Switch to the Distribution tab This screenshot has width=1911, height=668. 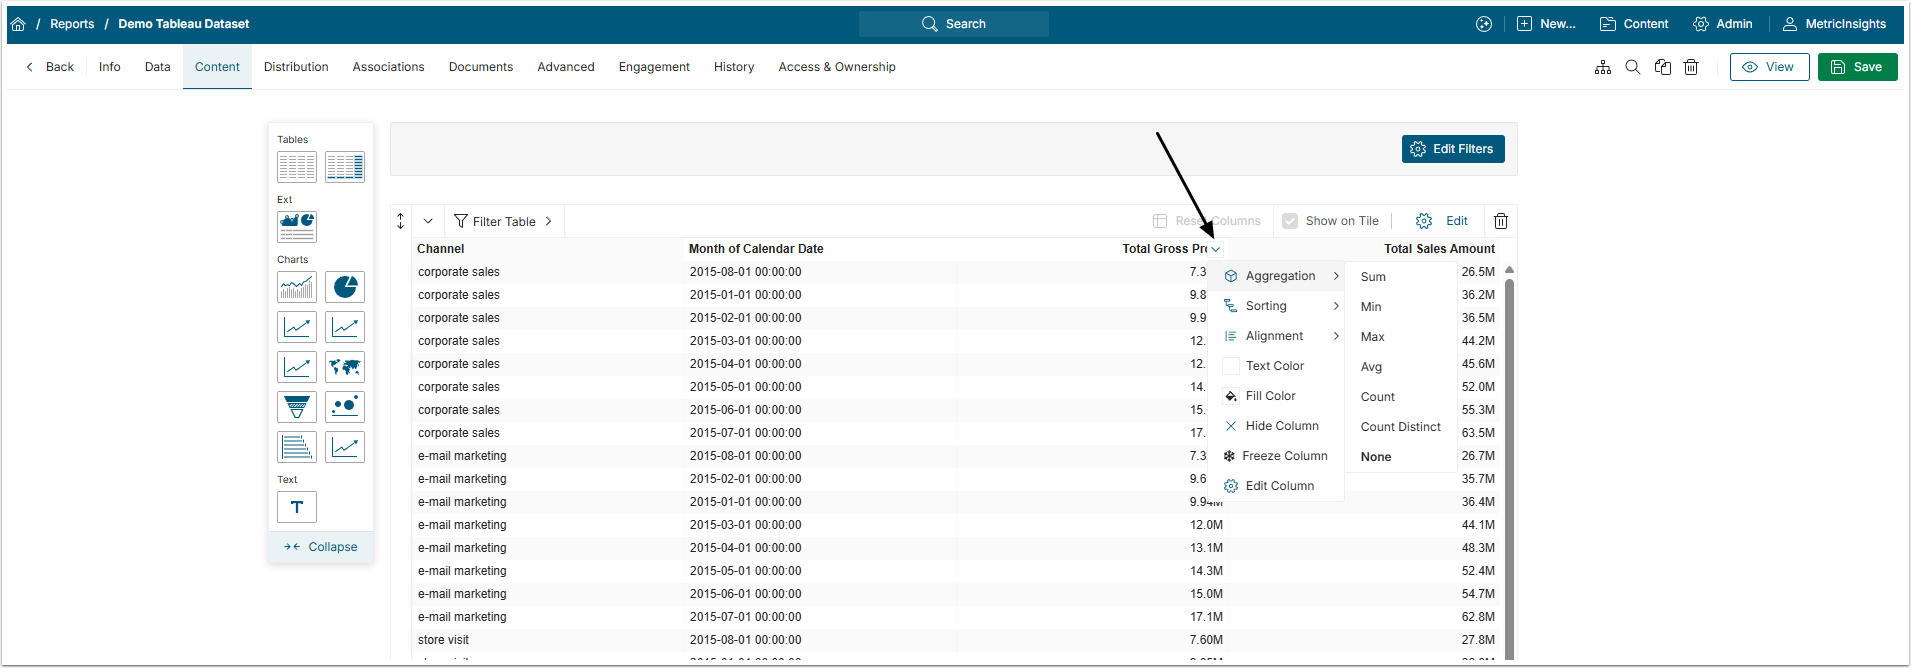(x=296, y=67)
